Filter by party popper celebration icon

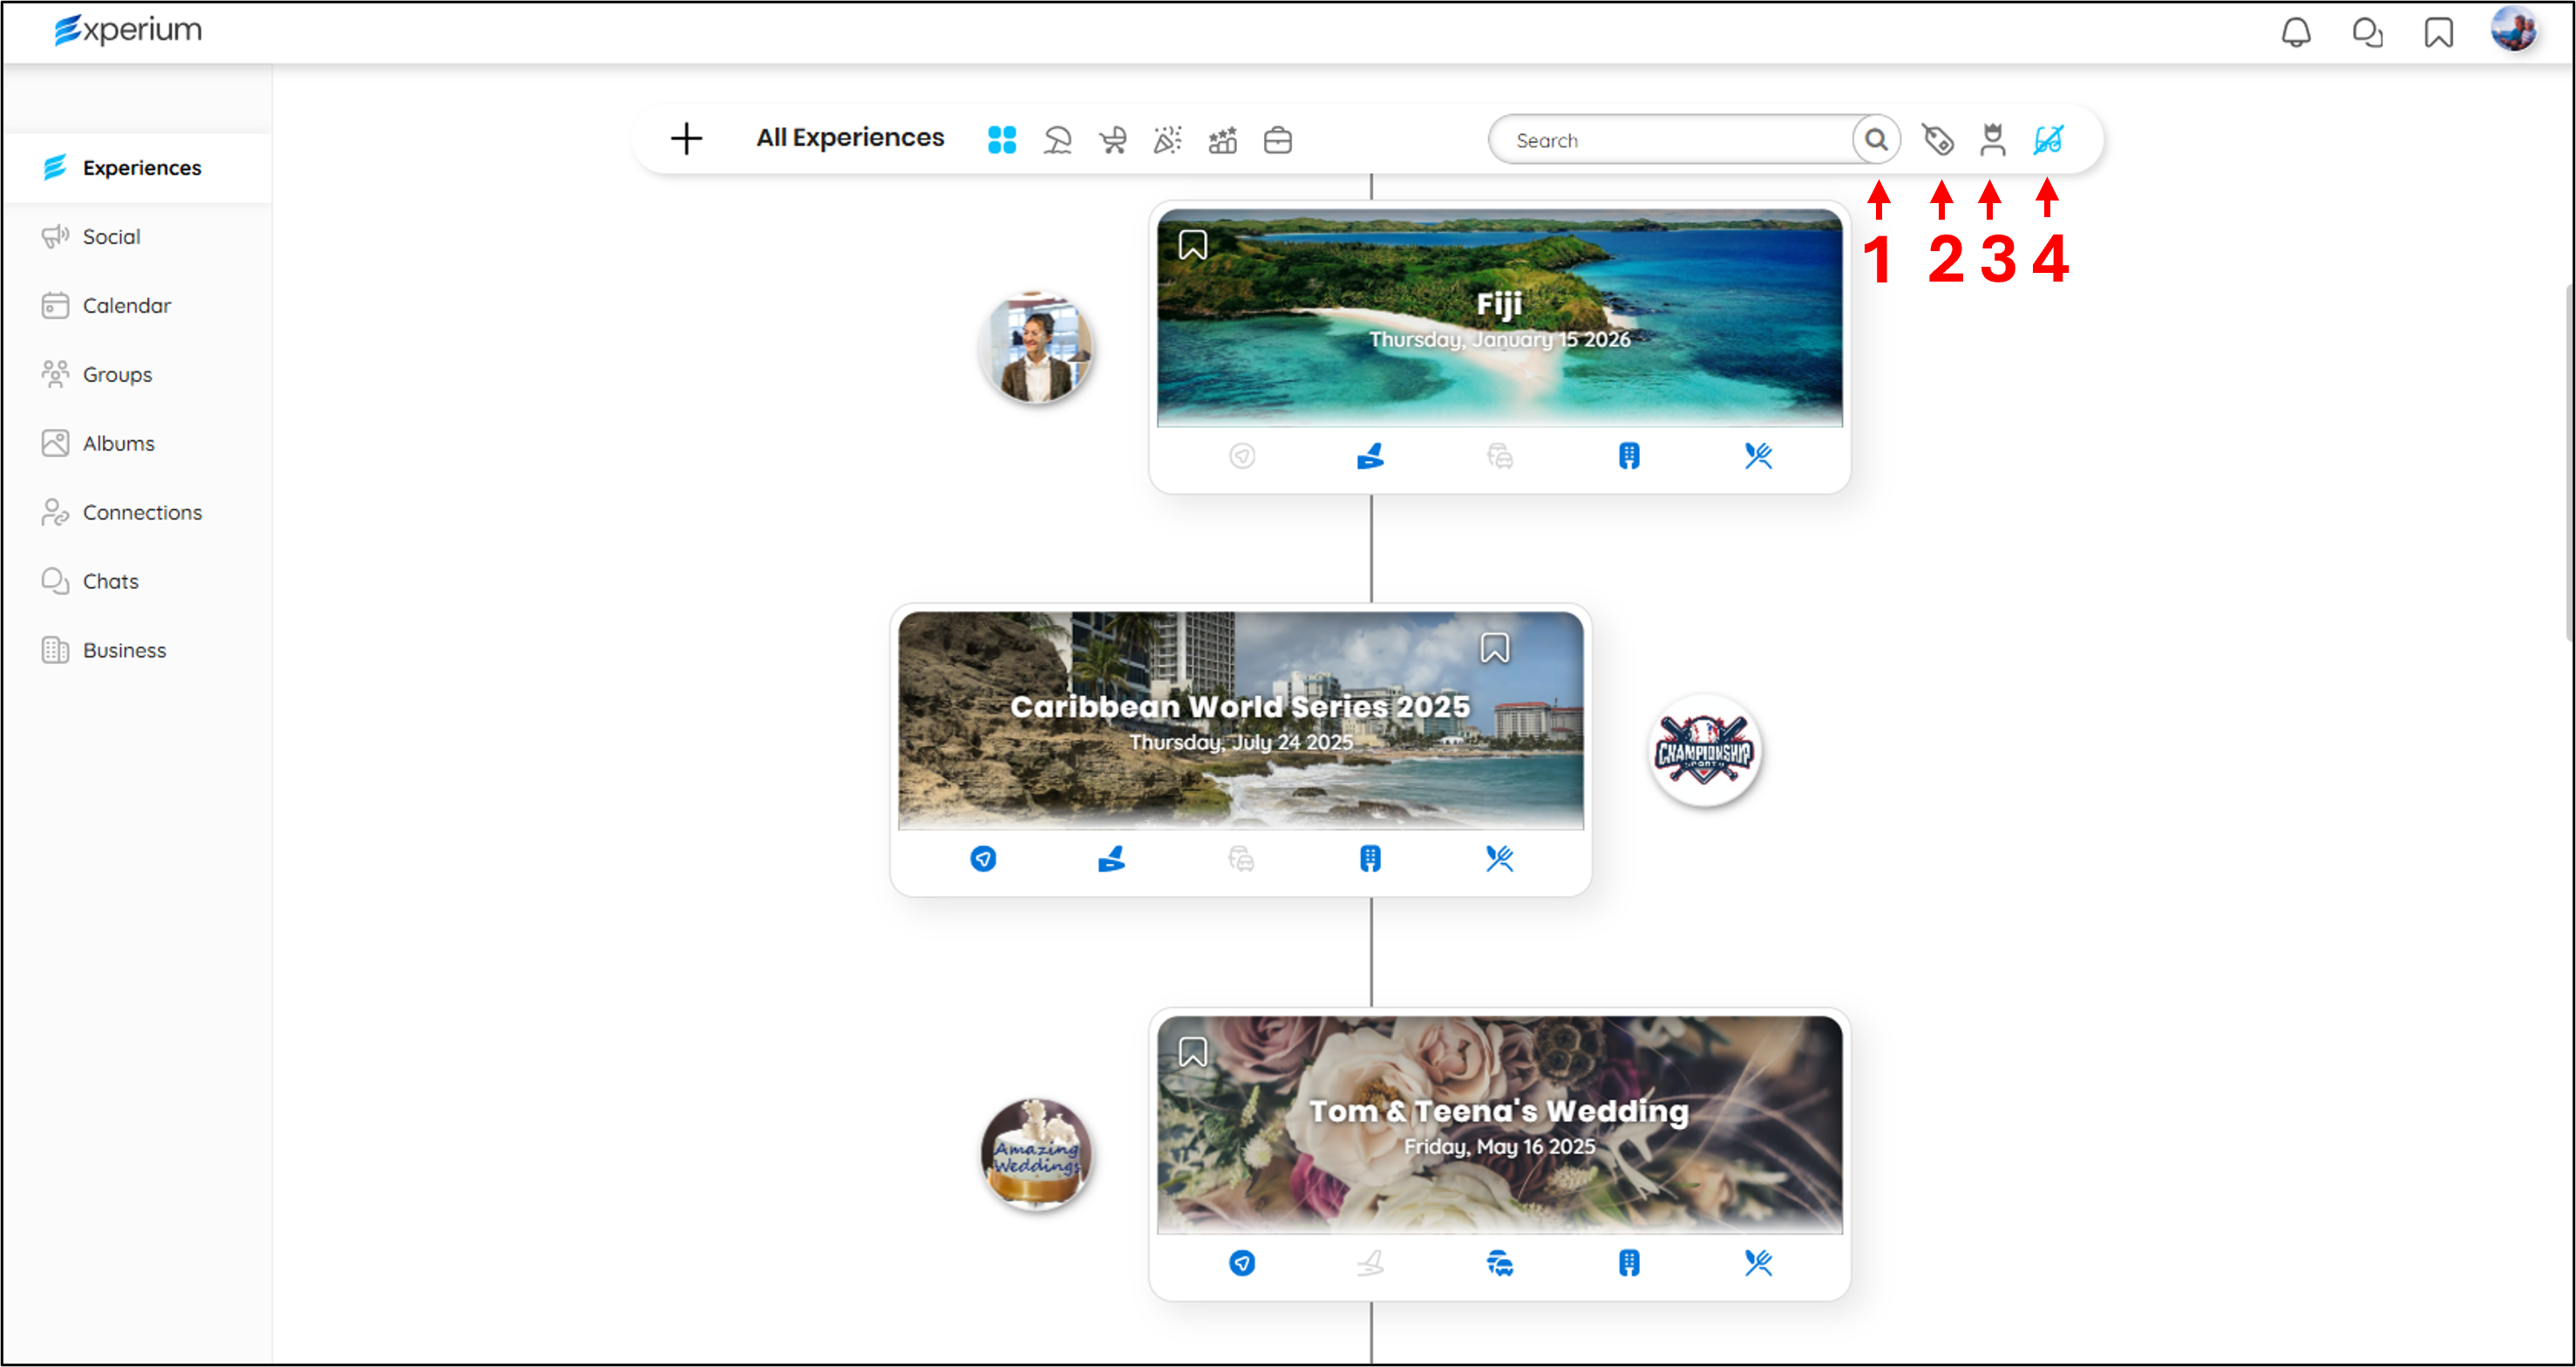(1167, 140)
